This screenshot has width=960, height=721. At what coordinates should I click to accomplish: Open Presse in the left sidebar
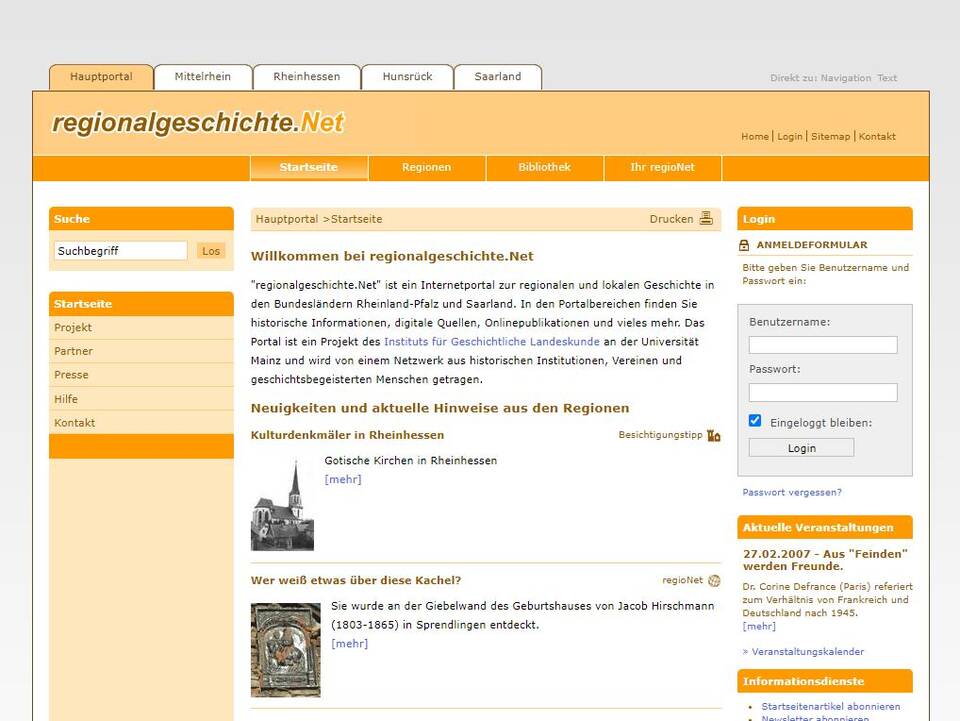[141, 375]
